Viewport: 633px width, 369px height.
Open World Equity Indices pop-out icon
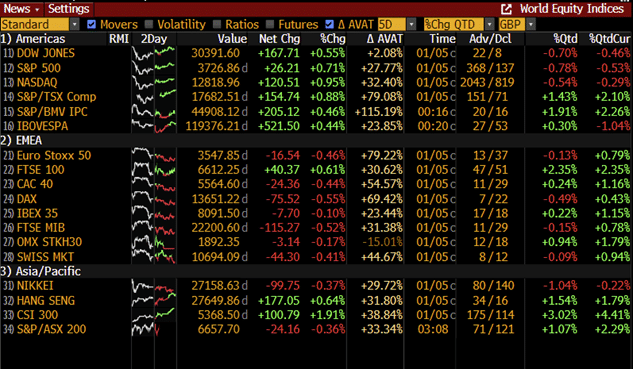pyautogui.click(x=506, y=9)
